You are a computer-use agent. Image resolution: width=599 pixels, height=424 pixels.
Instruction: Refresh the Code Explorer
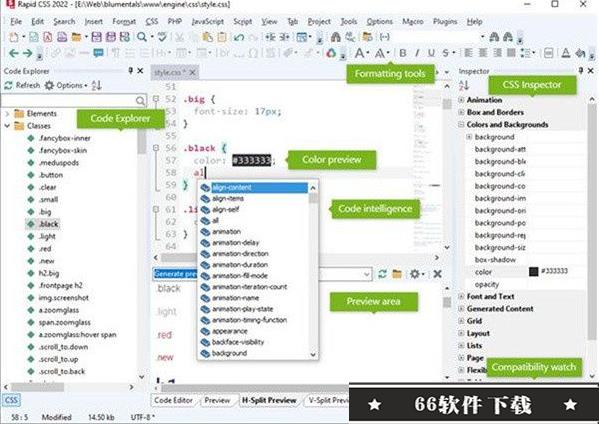tap(22, 85)
